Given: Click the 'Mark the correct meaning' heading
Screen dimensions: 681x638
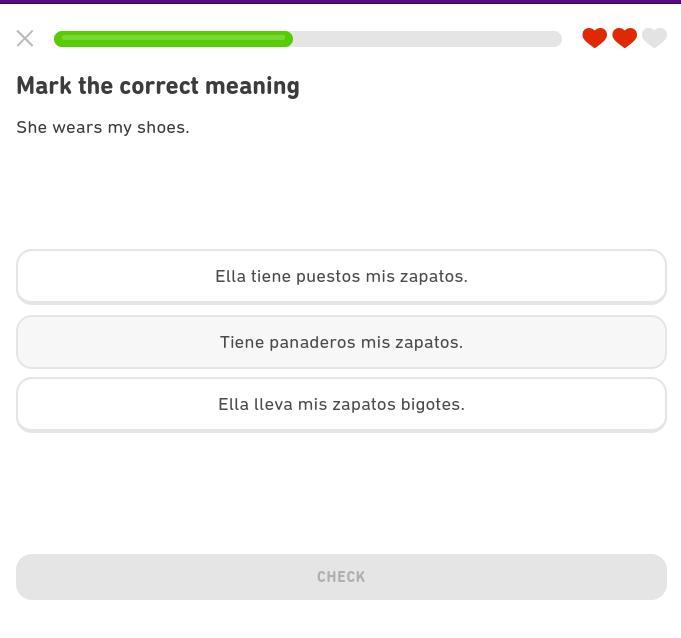Looking at the screenshot, I should [158, 86].
